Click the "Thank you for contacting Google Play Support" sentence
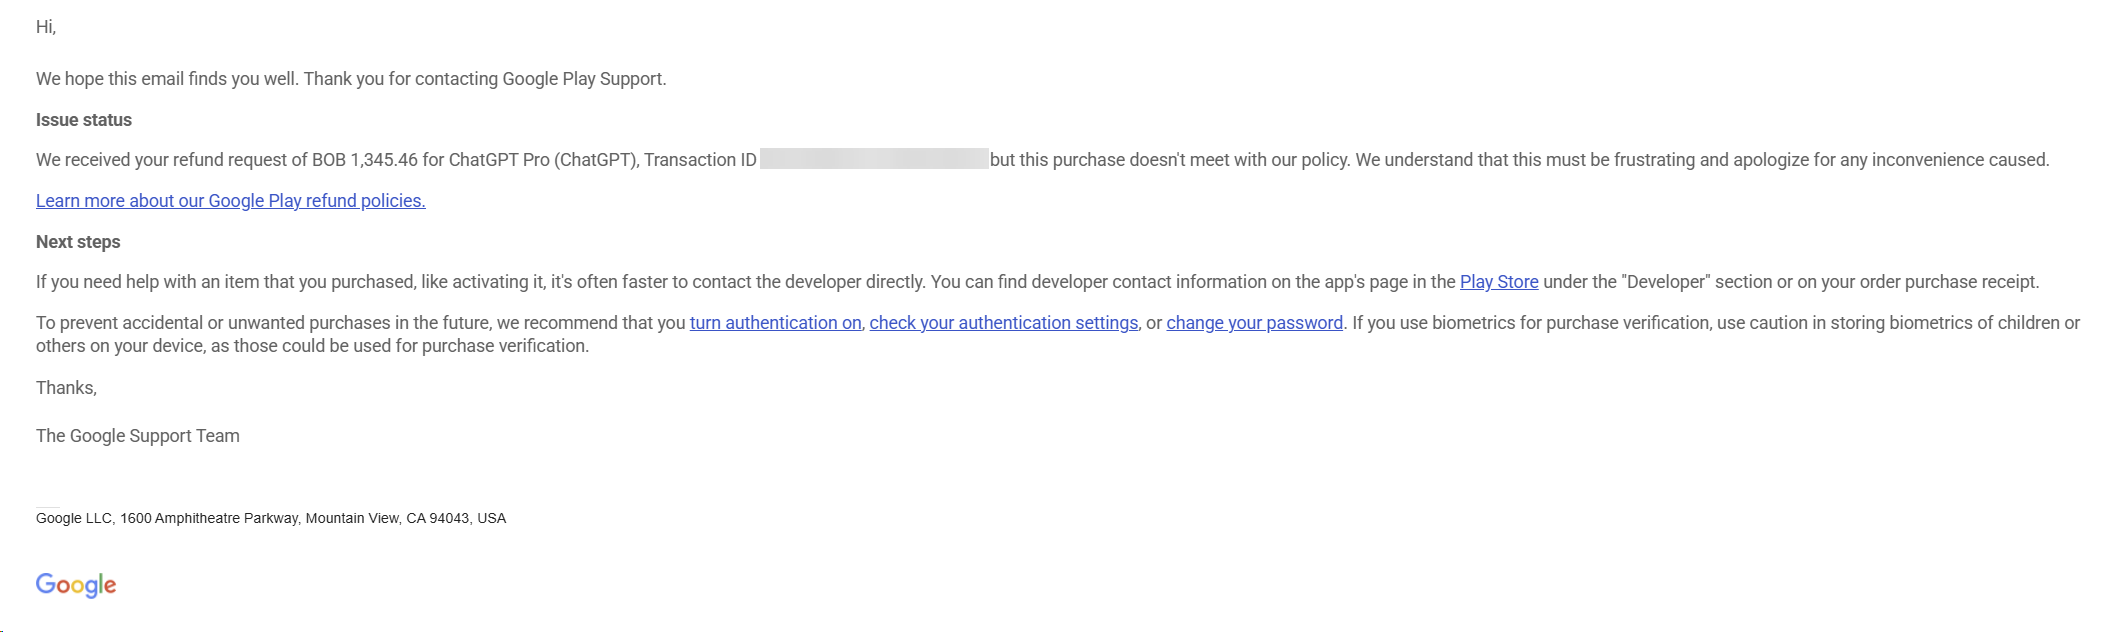This screenshot has height=632, width=2124. (x=485, y=79)
